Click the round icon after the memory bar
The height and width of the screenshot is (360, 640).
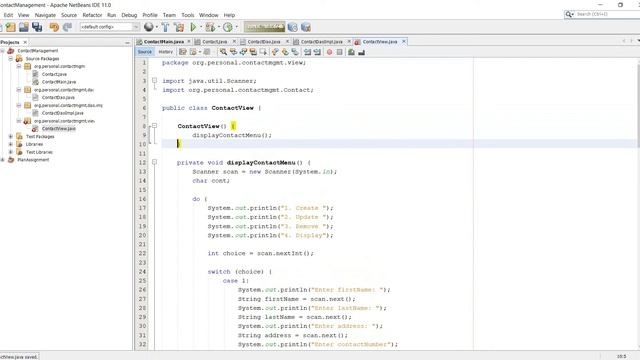(292, 27)
